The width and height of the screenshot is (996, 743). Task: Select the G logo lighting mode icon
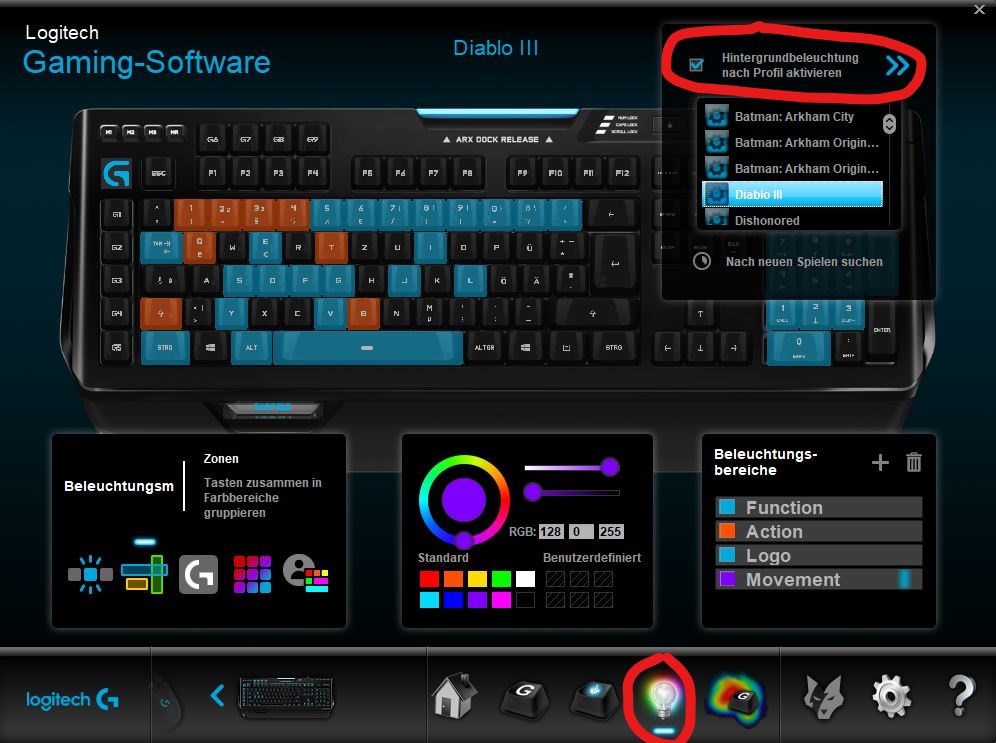198,574
